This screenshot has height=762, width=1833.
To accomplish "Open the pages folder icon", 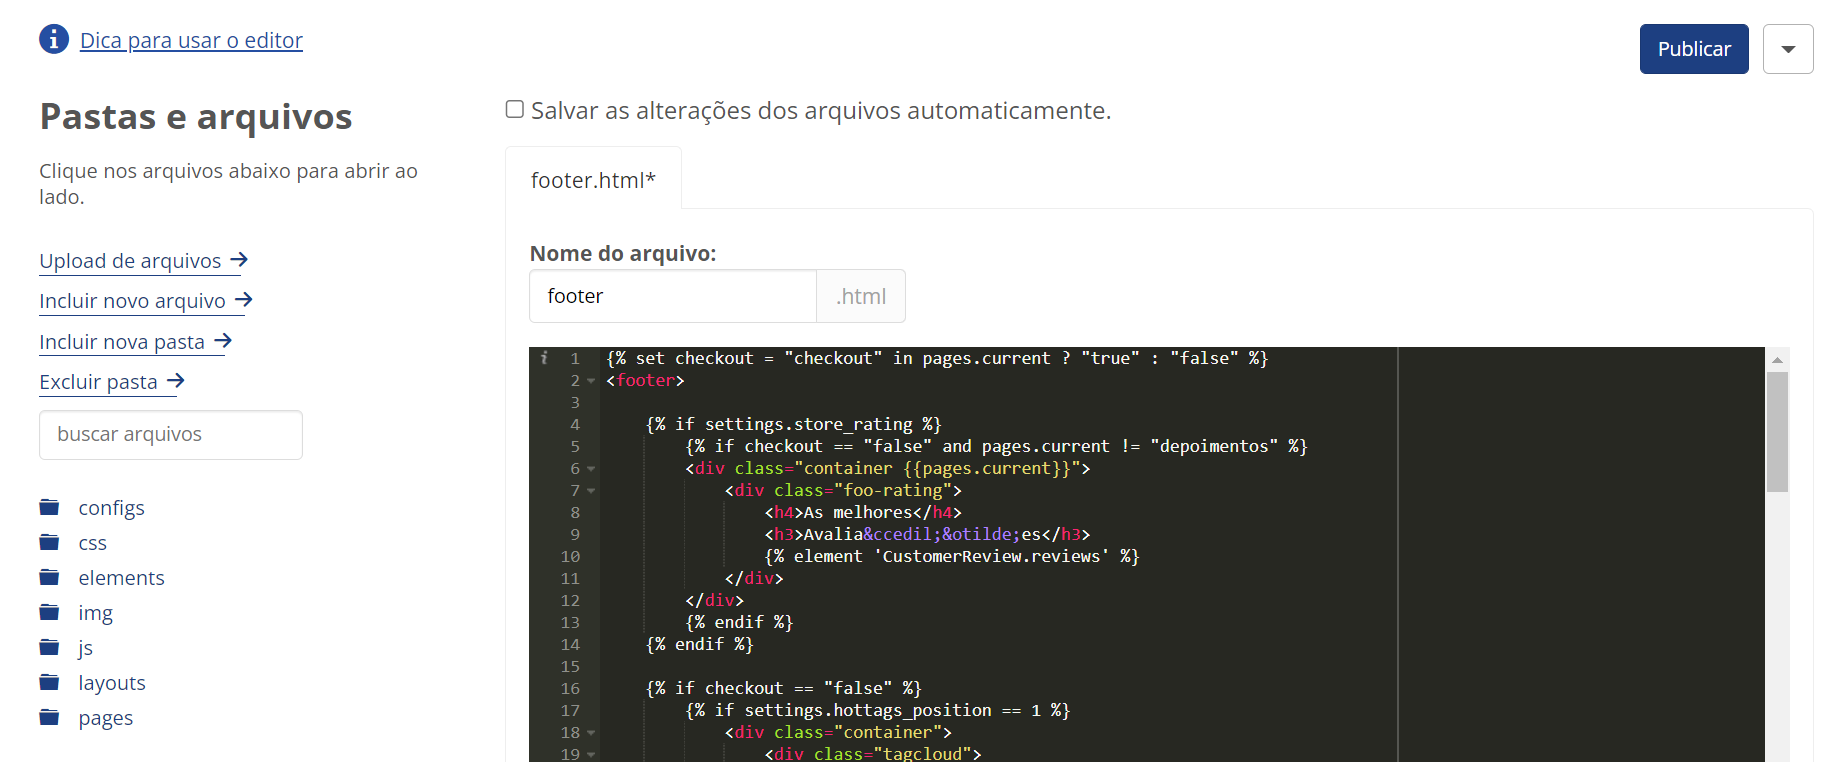I will coord(49,717).
